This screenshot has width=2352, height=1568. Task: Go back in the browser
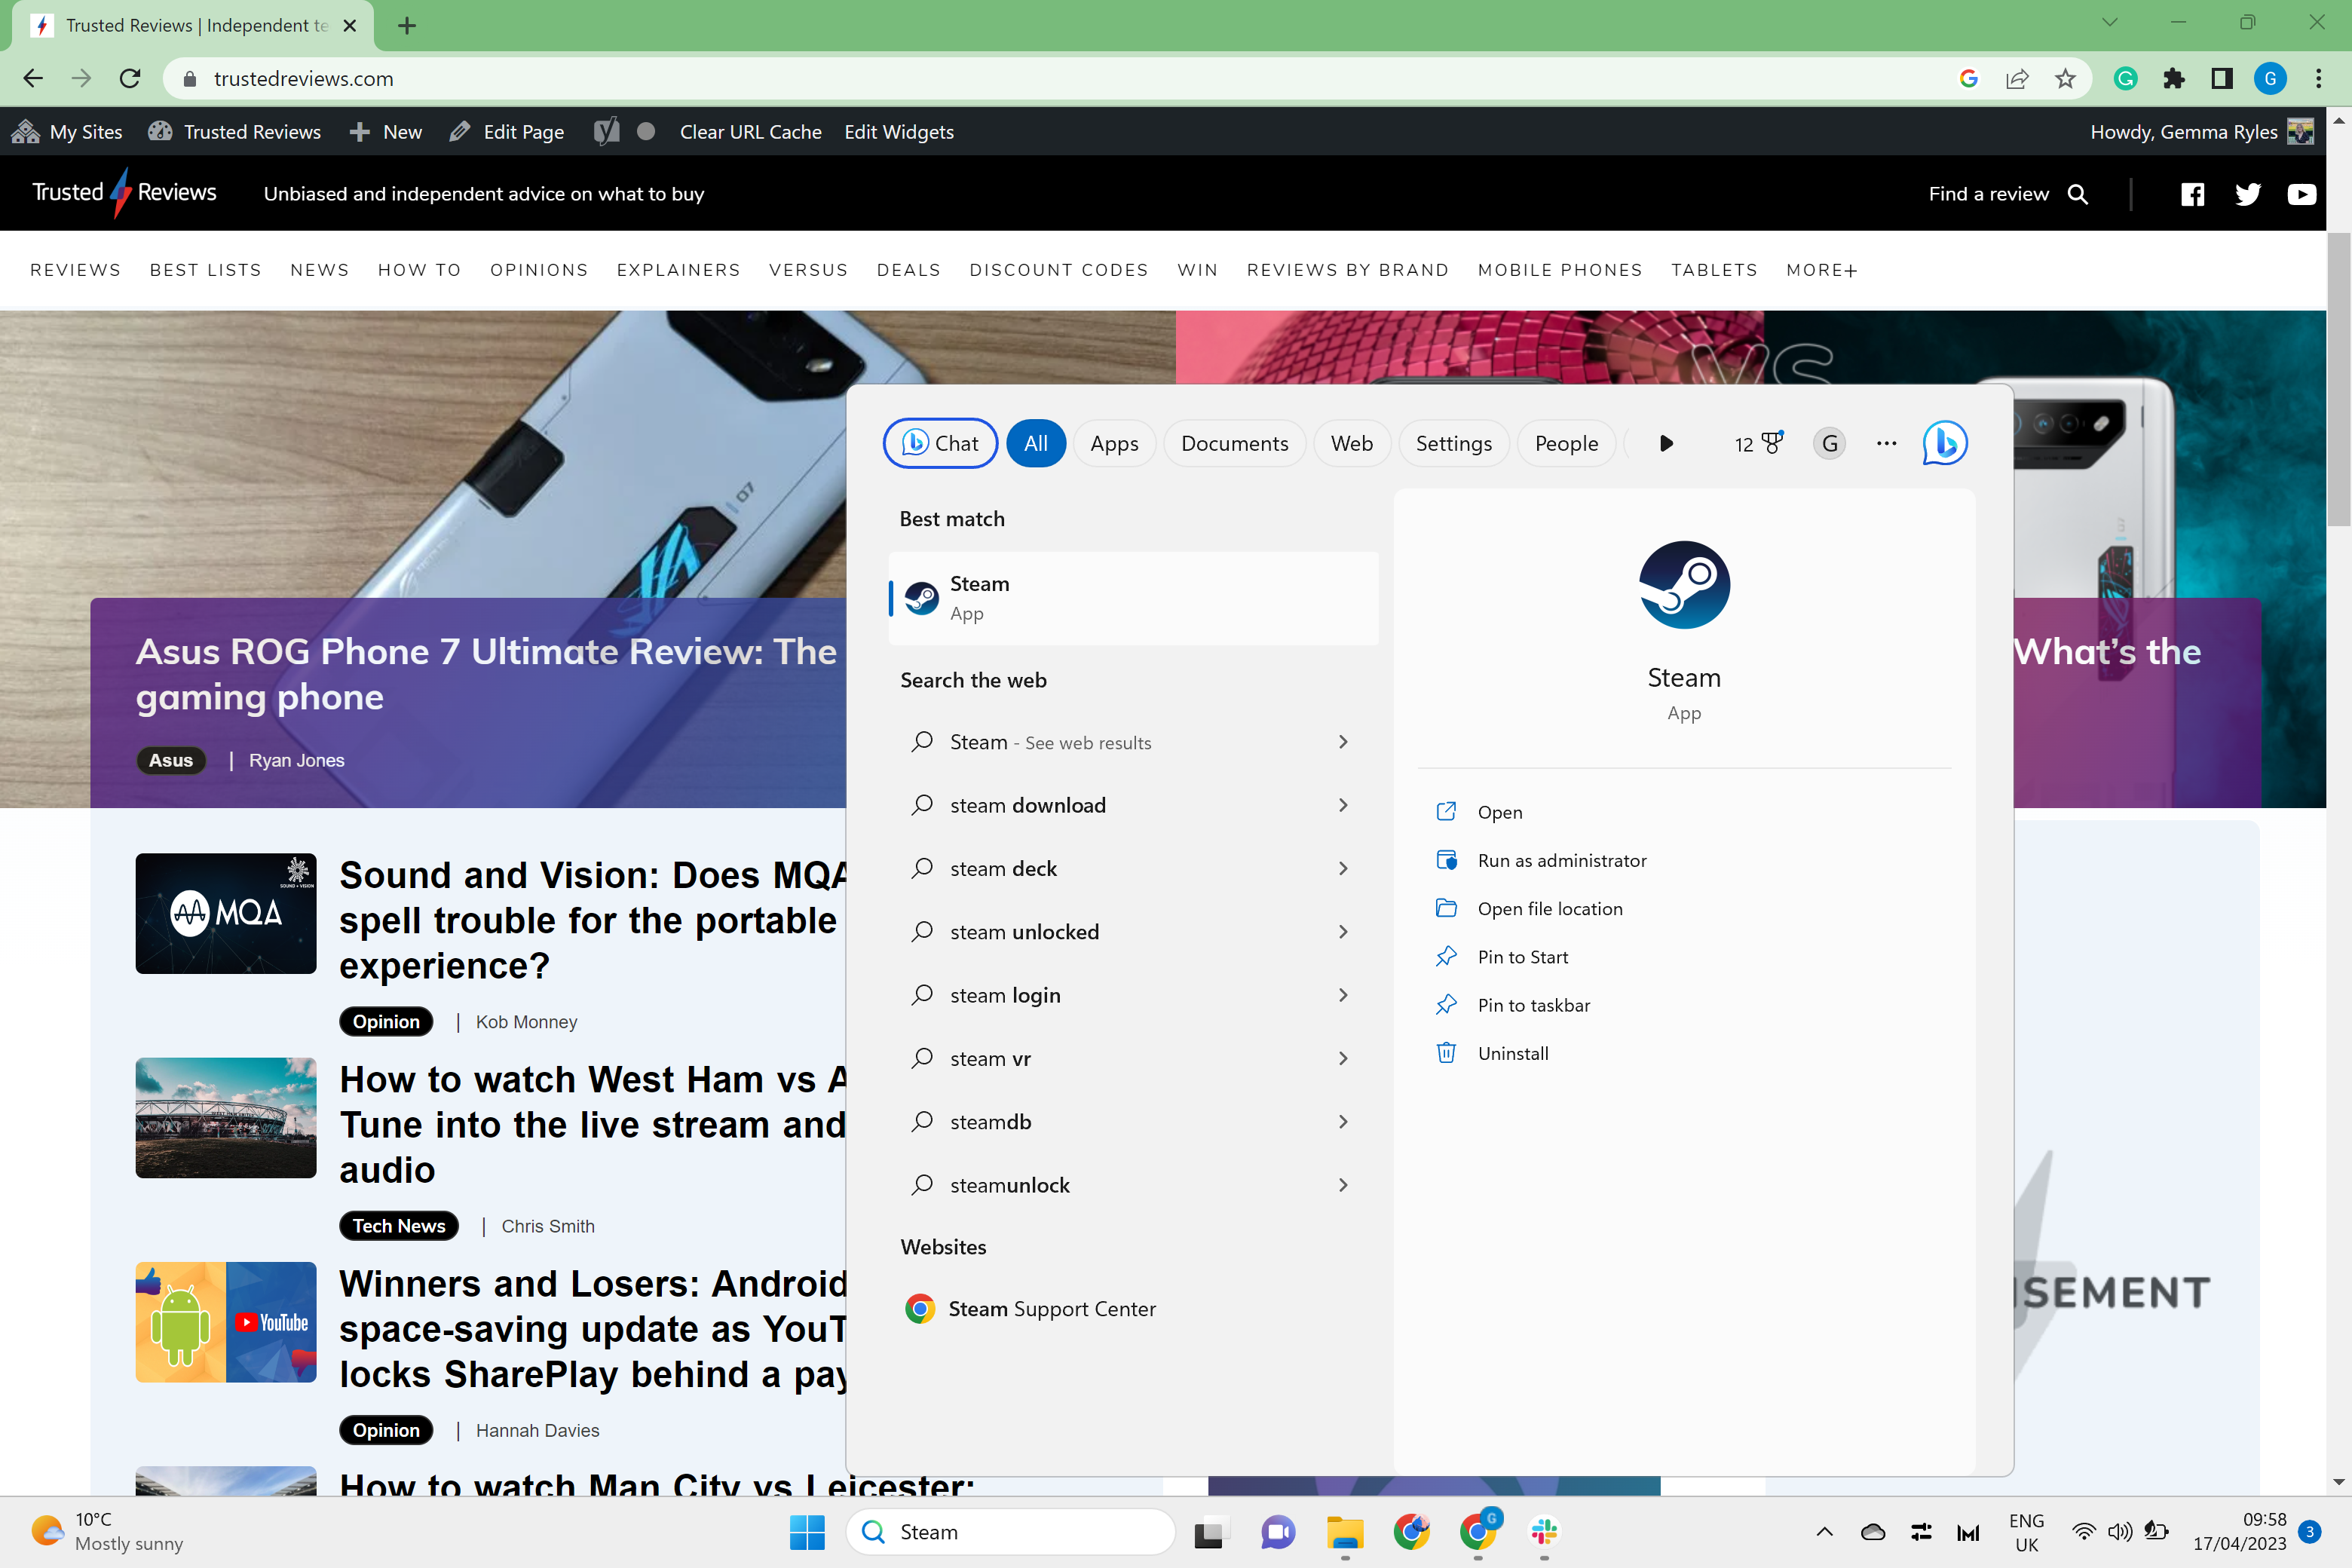click(x=33, y=78)
